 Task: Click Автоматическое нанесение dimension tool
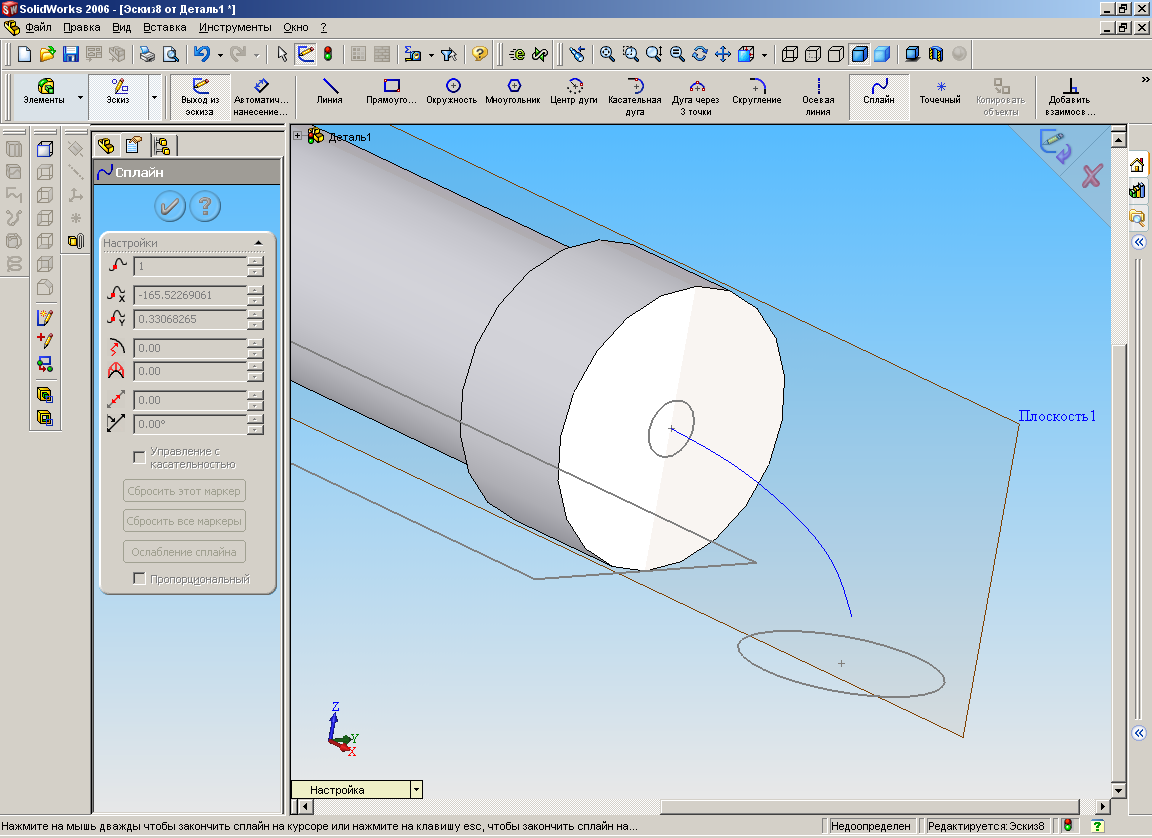(x=261, y=97)
